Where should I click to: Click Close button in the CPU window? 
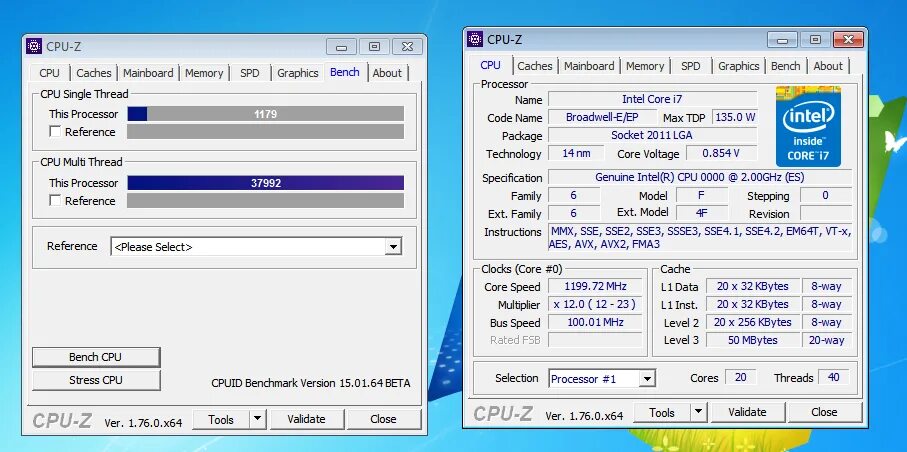click(824, 412)
